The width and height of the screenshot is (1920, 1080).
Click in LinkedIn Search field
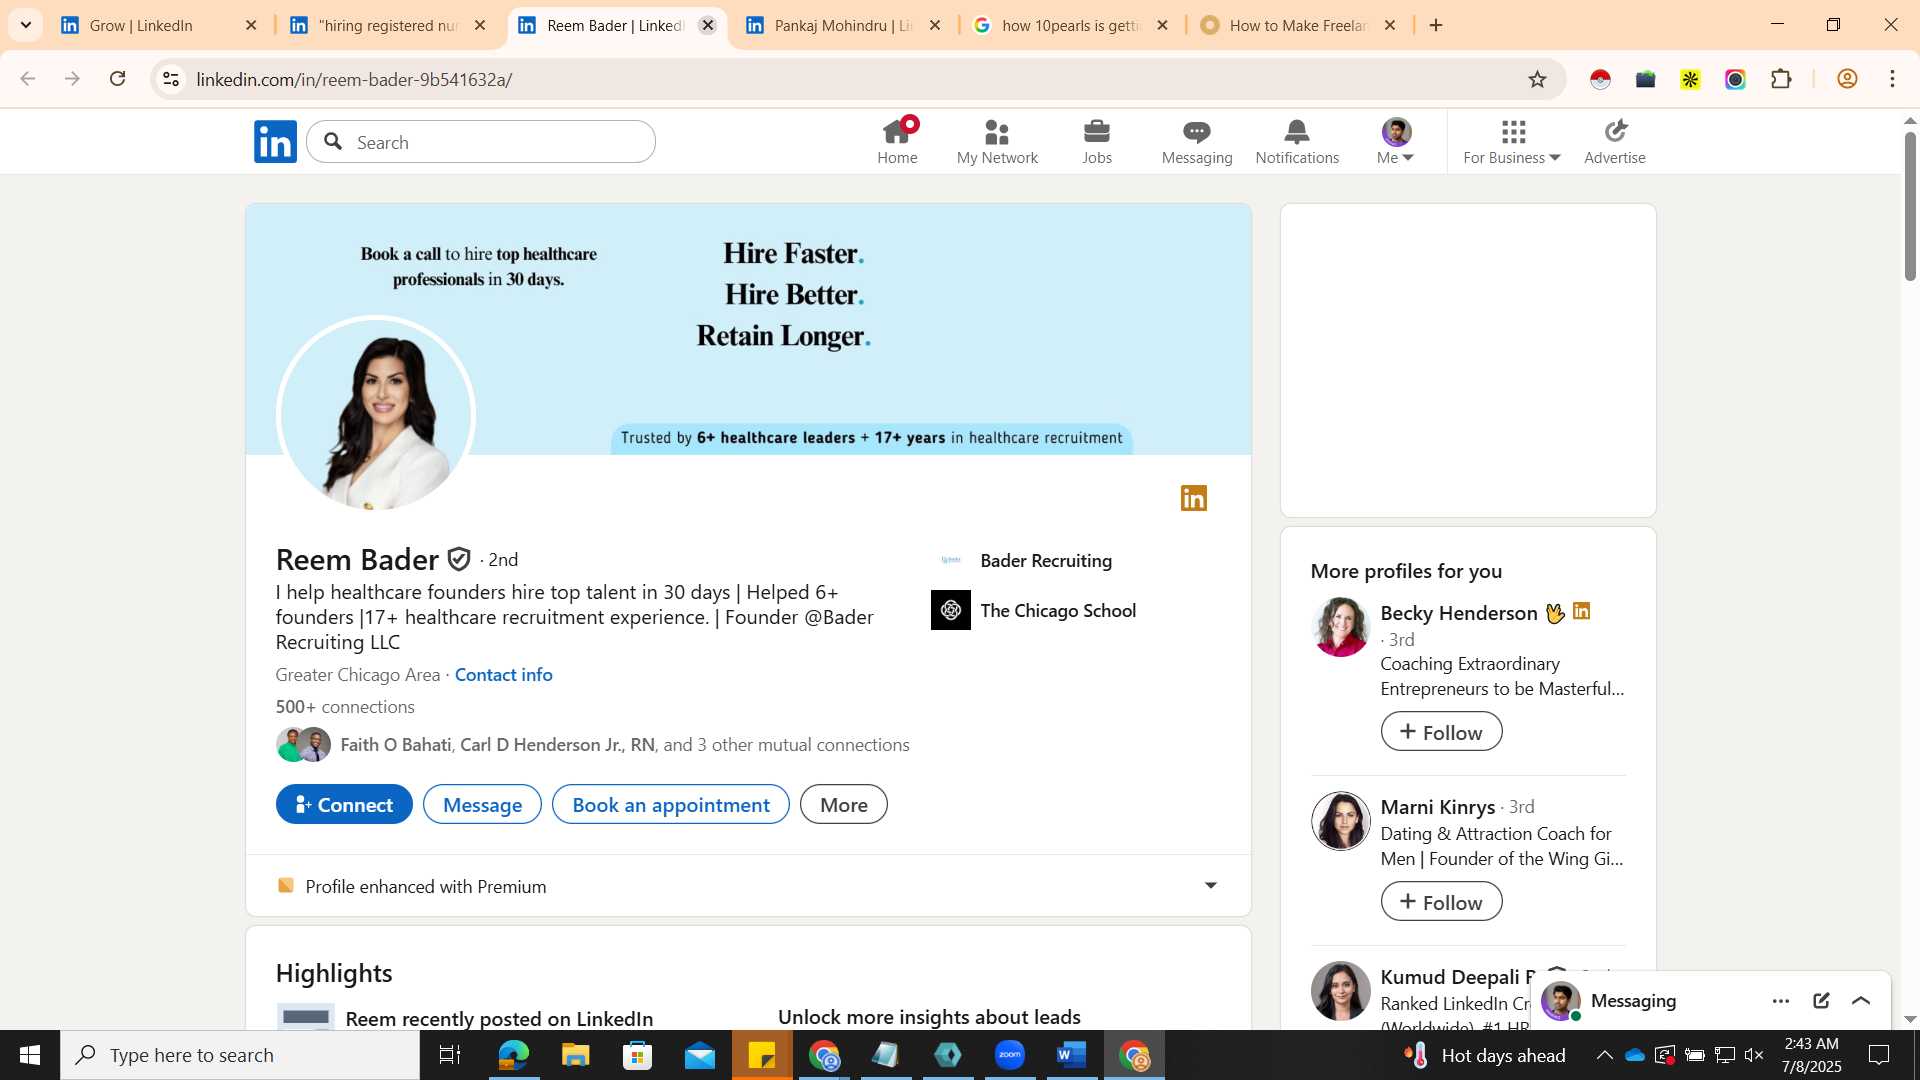pos(481,142)
